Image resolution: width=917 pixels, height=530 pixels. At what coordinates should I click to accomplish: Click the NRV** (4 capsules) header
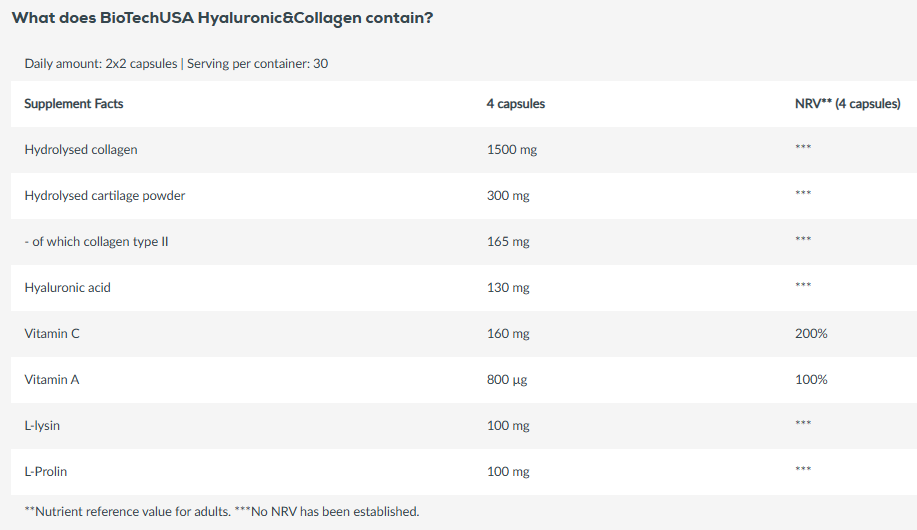[846, 104]
